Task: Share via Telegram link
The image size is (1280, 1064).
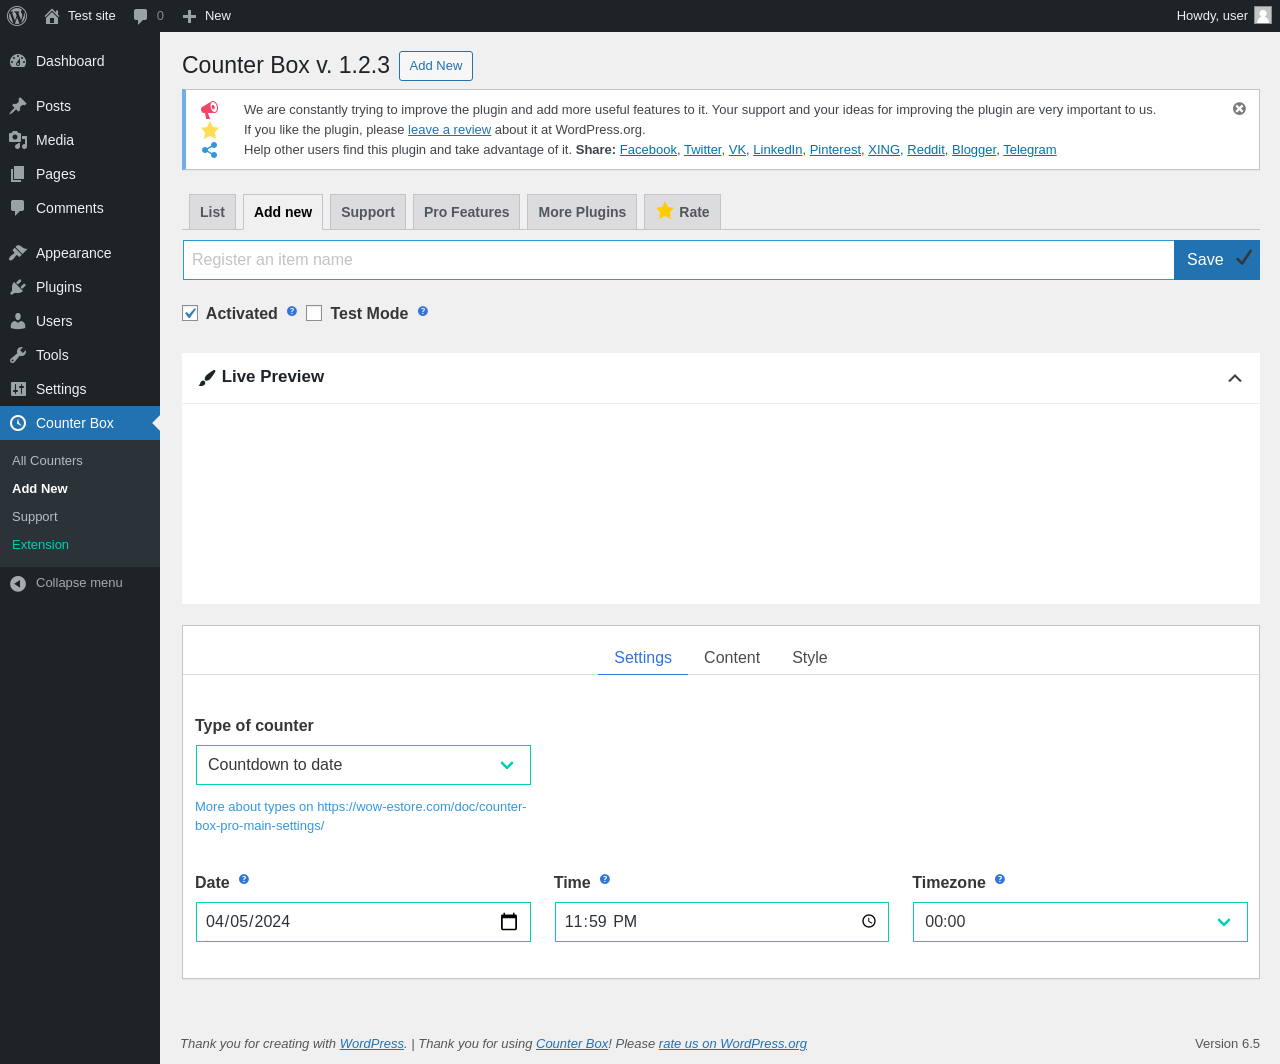Action: pos(1030,150)
